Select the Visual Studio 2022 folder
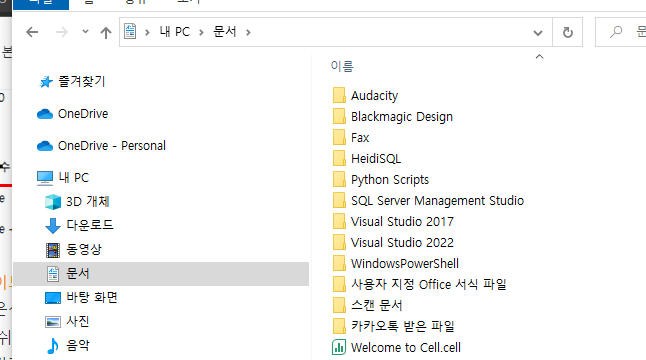The height and width of the screenshot is (360, 646). [x=402, y=243]
